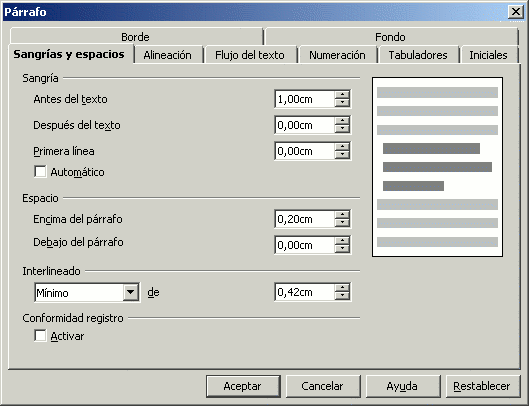Open the Fondo tab
The width and height of the screenshot is (529, 406).
tap(390, 36)
